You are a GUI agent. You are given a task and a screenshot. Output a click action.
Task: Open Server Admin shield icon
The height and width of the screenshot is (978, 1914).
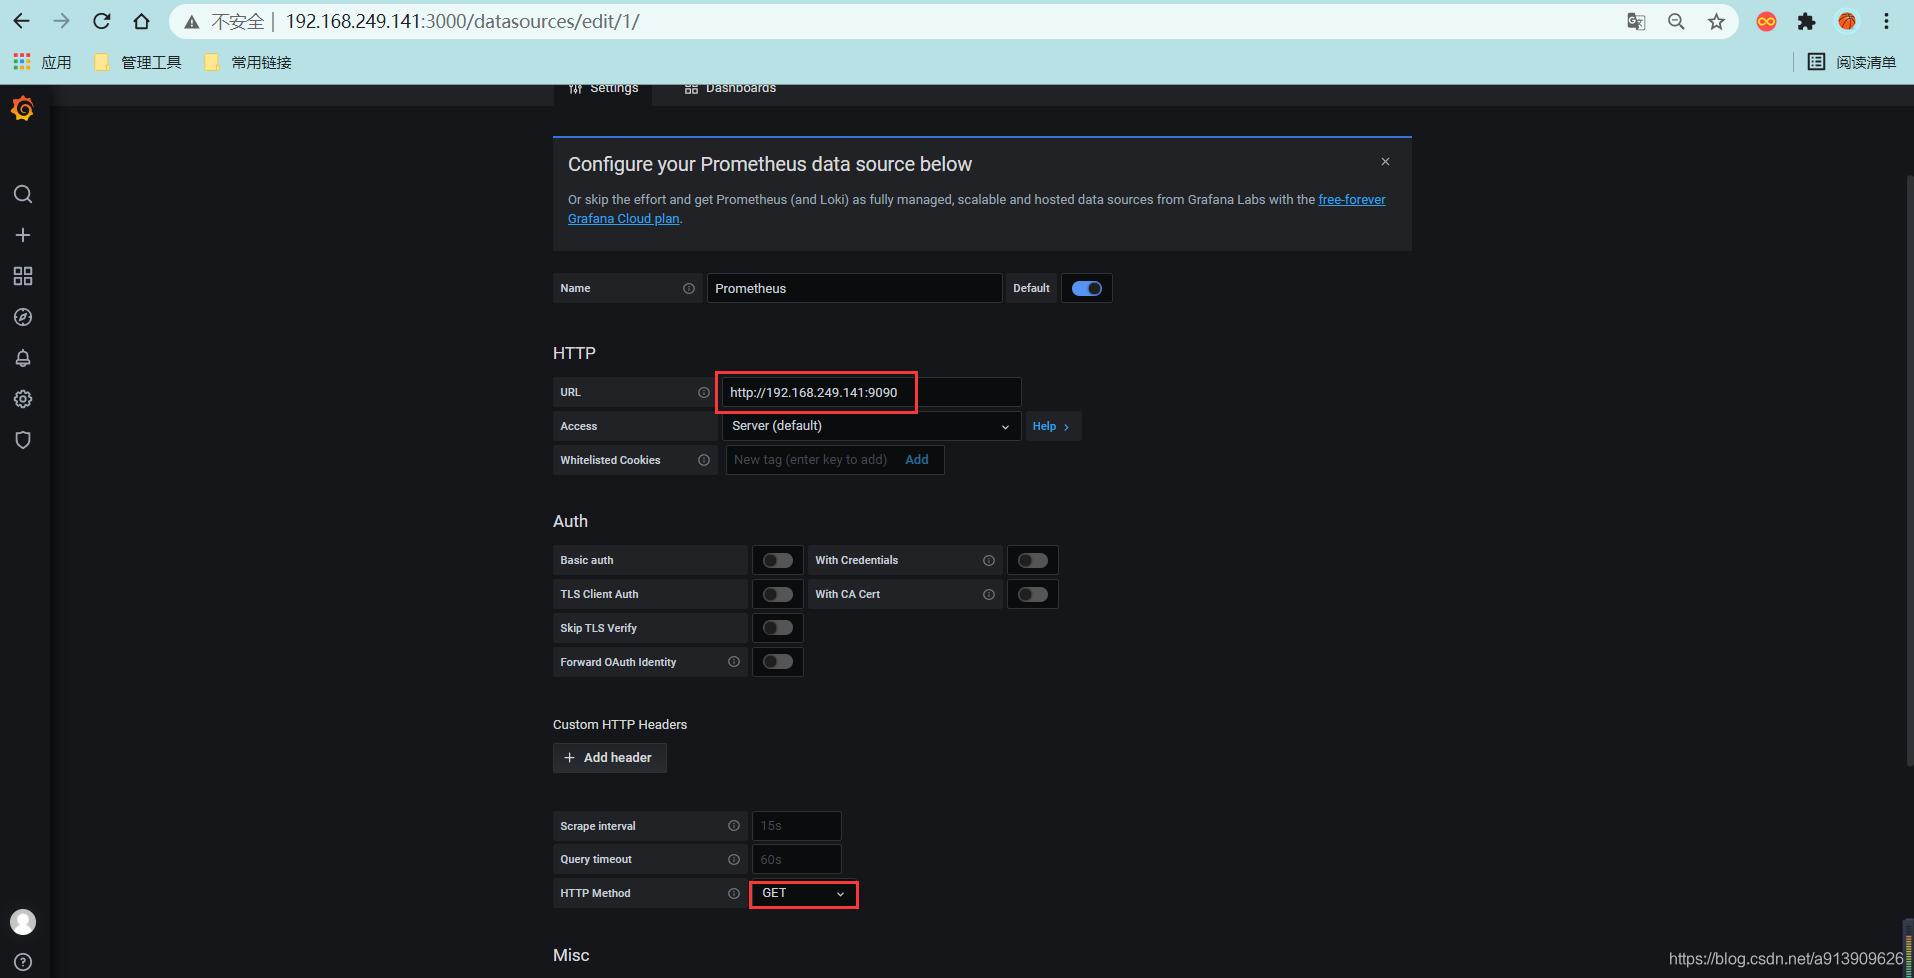23,440
